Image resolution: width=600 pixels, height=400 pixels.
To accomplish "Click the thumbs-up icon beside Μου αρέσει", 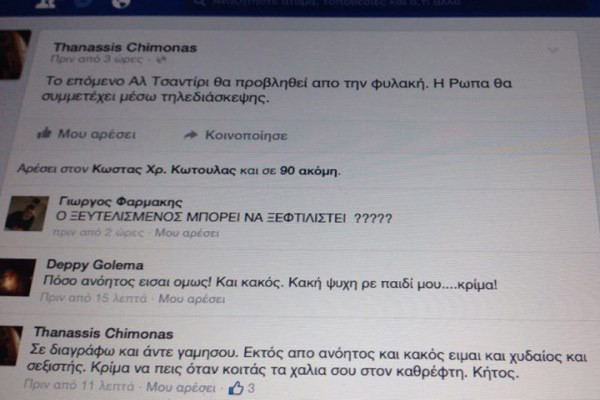I will click(x=44, y=133).
